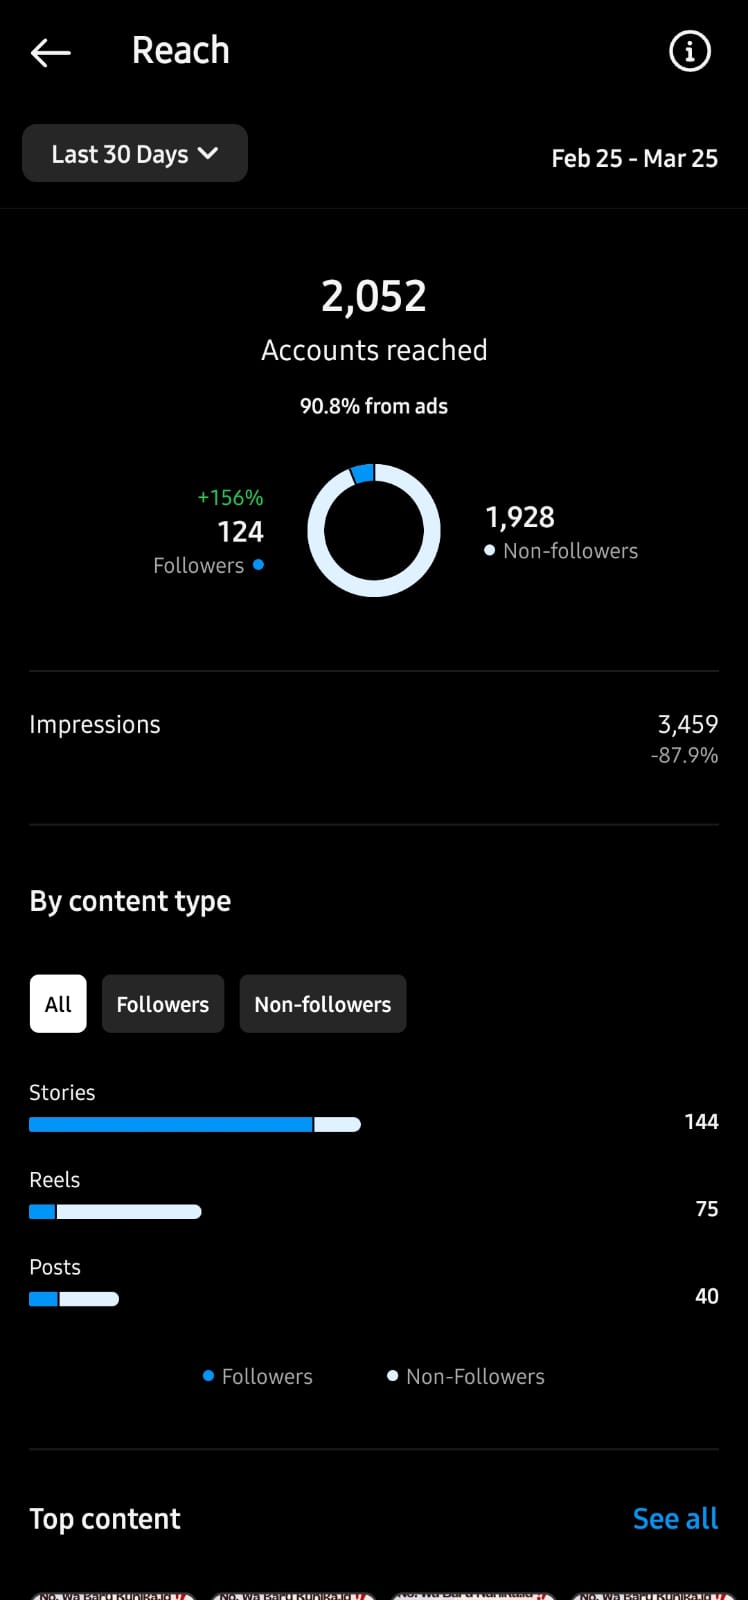Click the chevron beside Last 30 Days

pos(208,153)
